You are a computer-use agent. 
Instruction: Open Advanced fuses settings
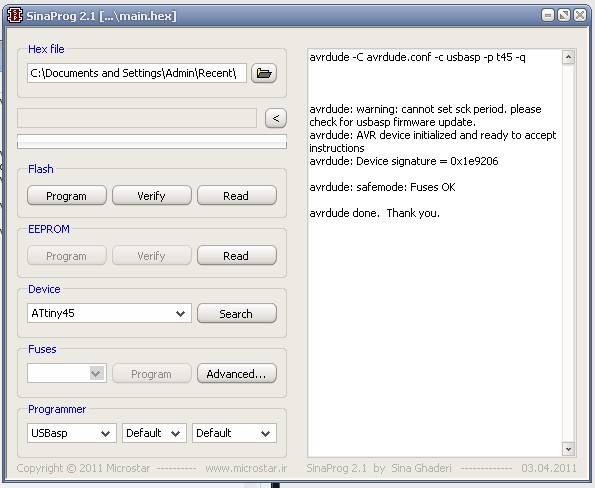[x=237, y=374]
